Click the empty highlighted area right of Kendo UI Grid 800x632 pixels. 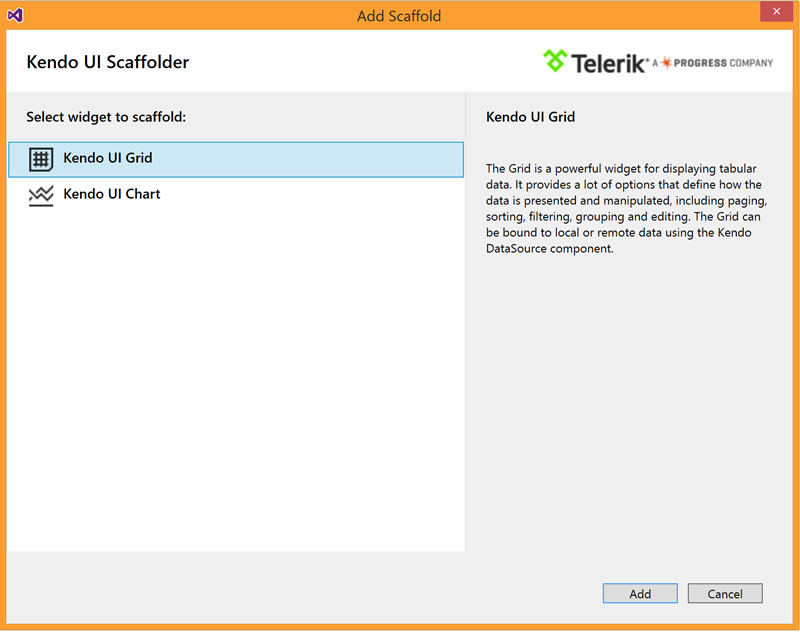pyautogui.click(x=308, y=159)
